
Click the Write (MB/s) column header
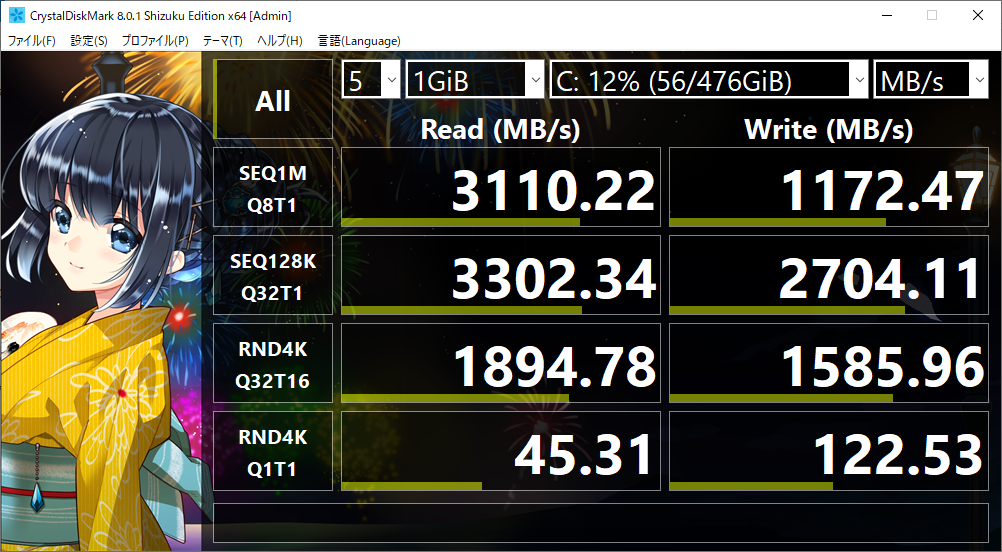point(829,130)
